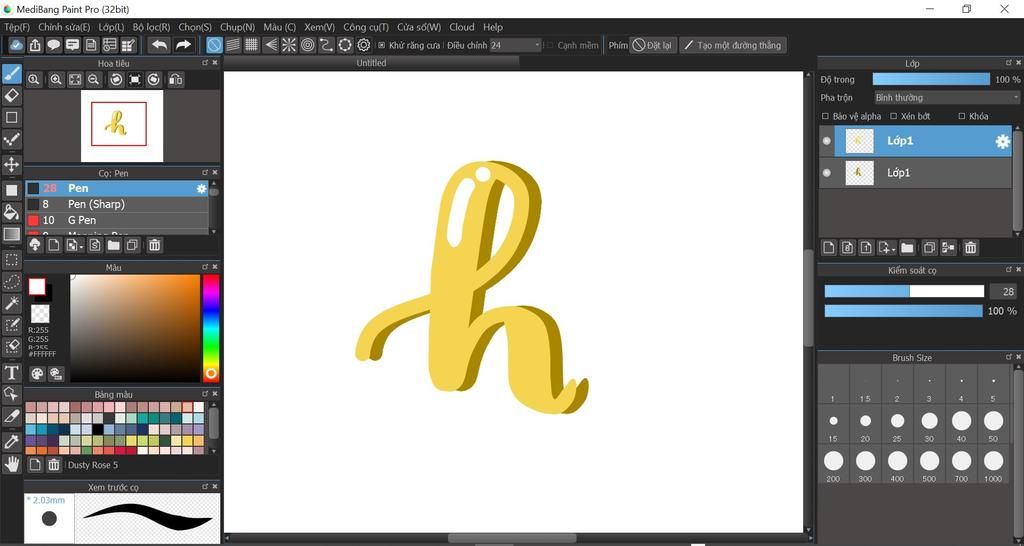Select the Brush tool in left toolbar
This screenshot has width=1024, height=546.
click(x=12, y=74)
